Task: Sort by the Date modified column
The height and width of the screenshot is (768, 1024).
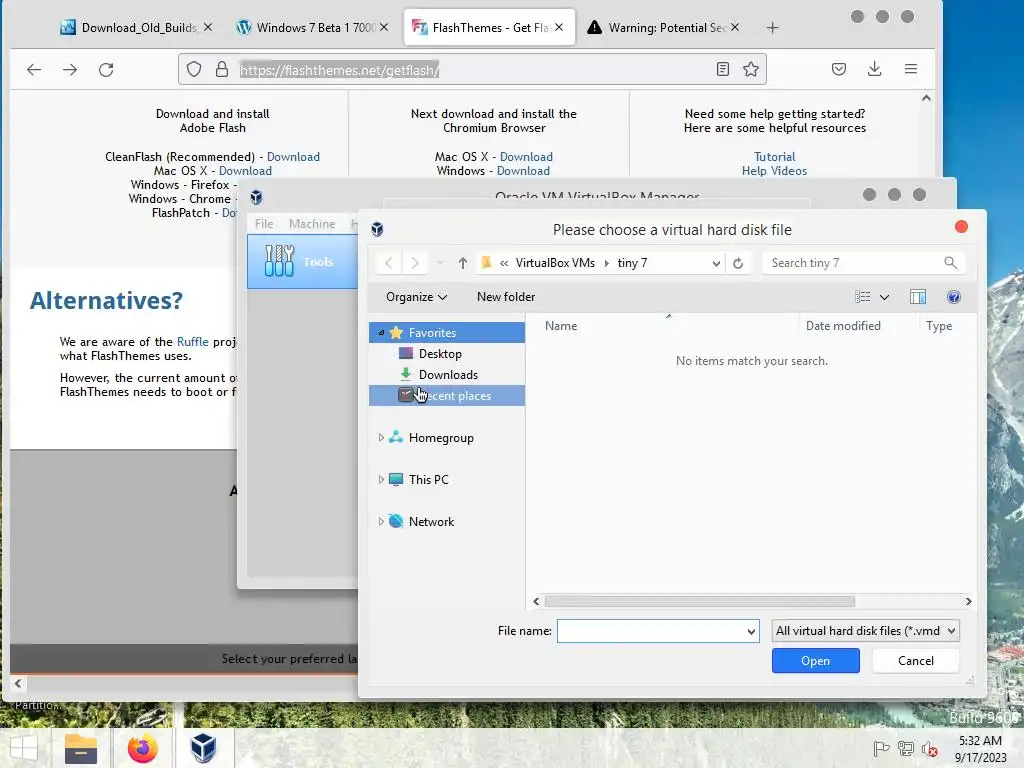Action: coord(843,326)
